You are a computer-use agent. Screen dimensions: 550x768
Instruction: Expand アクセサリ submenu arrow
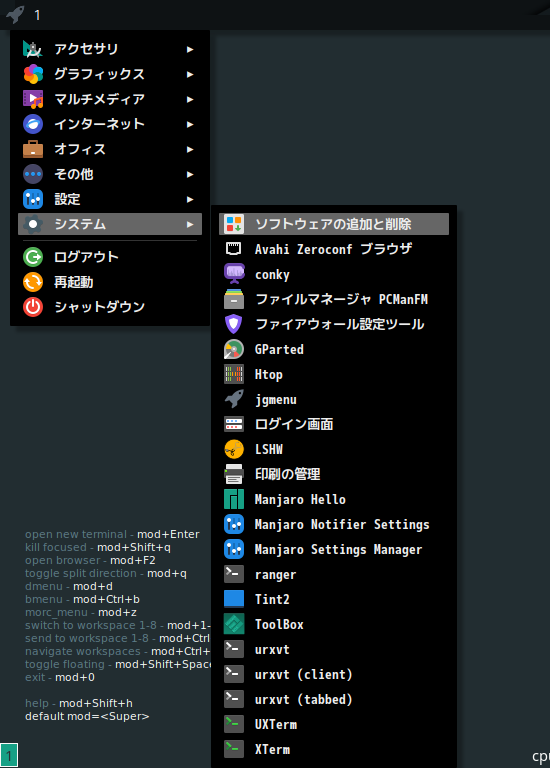click(190, 49)
